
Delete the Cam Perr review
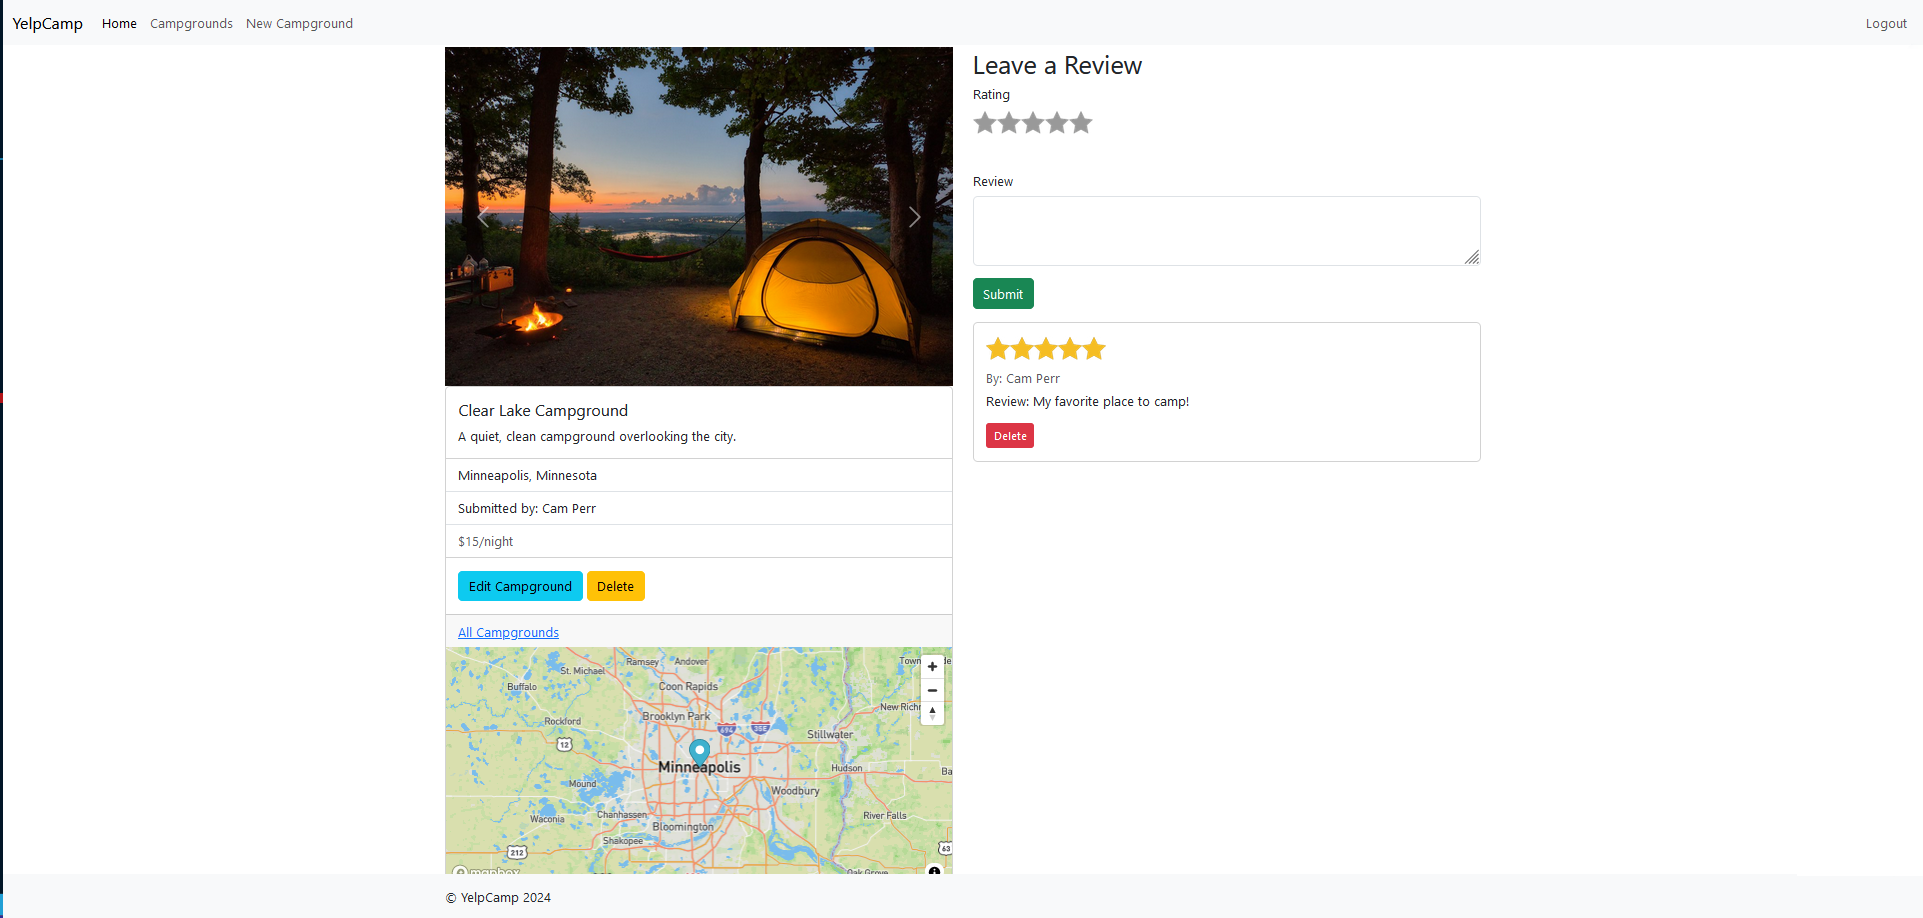1010,436
